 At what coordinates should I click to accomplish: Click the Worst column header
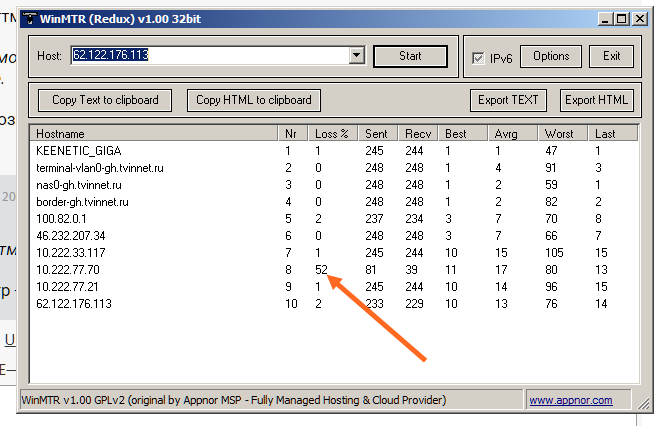coord(564,133)
